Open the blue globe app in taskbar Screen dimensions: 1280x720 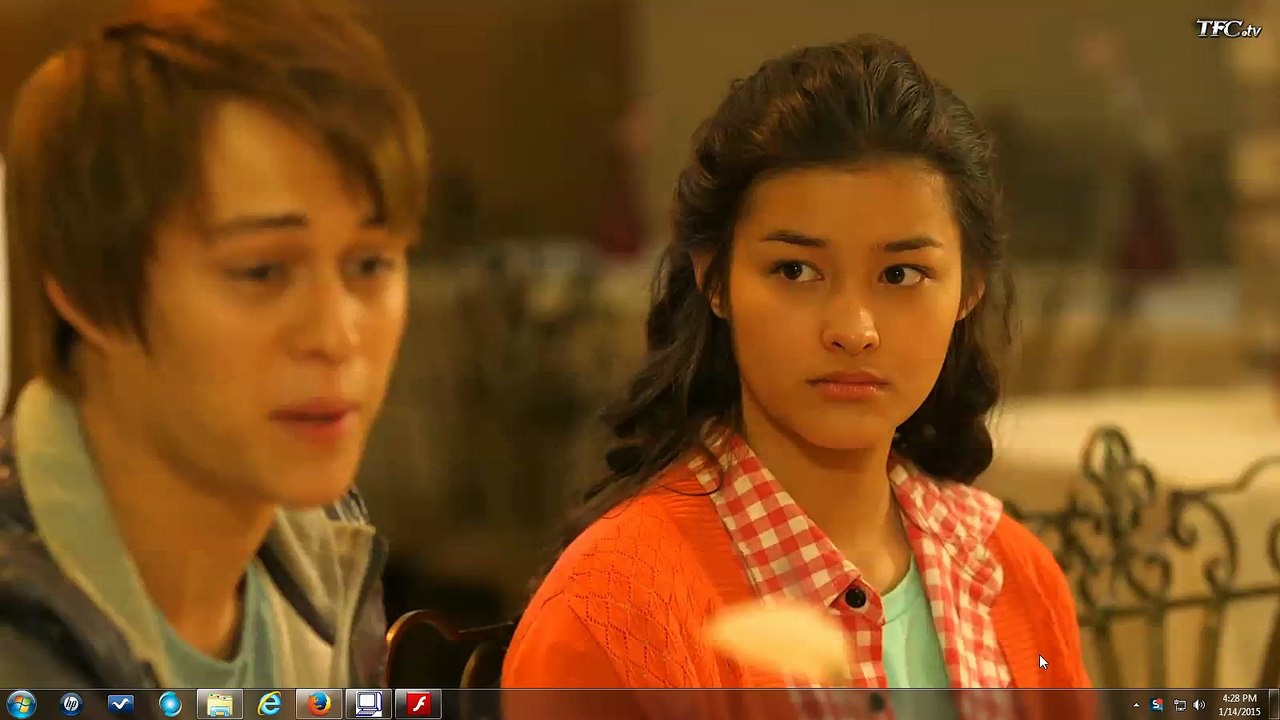(x=170, y=704)
